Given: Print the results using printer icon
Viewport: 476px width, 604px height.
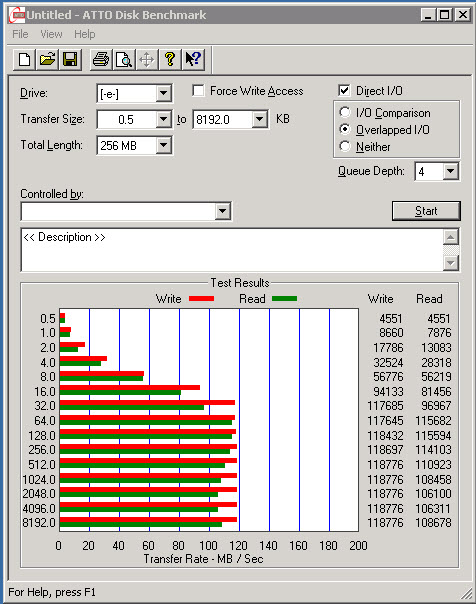Looking at the screenshot, I should pyautogui.click(x=101, y=60).
